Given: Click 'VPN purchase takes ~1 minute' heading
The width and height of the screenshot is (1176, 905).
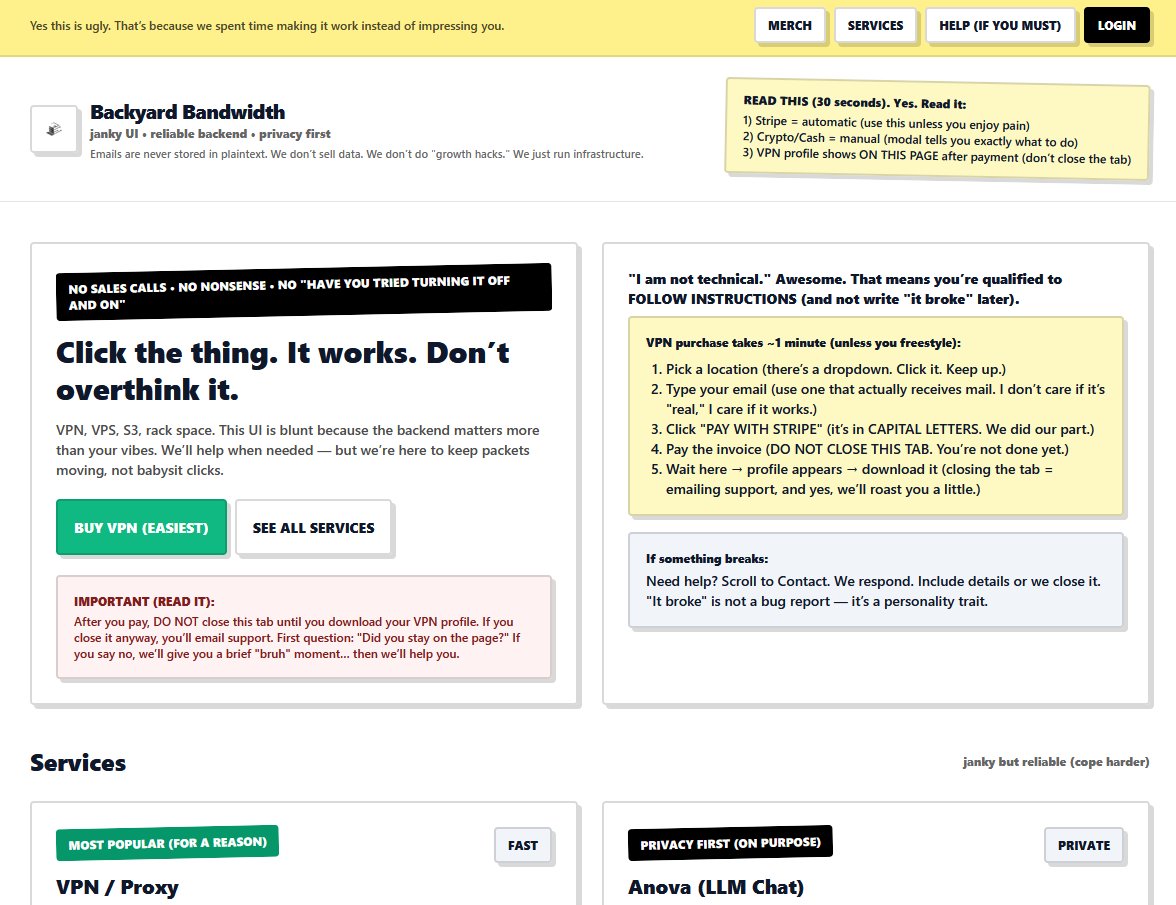Looking at the screenshot, I should click(x=803, y=343).
